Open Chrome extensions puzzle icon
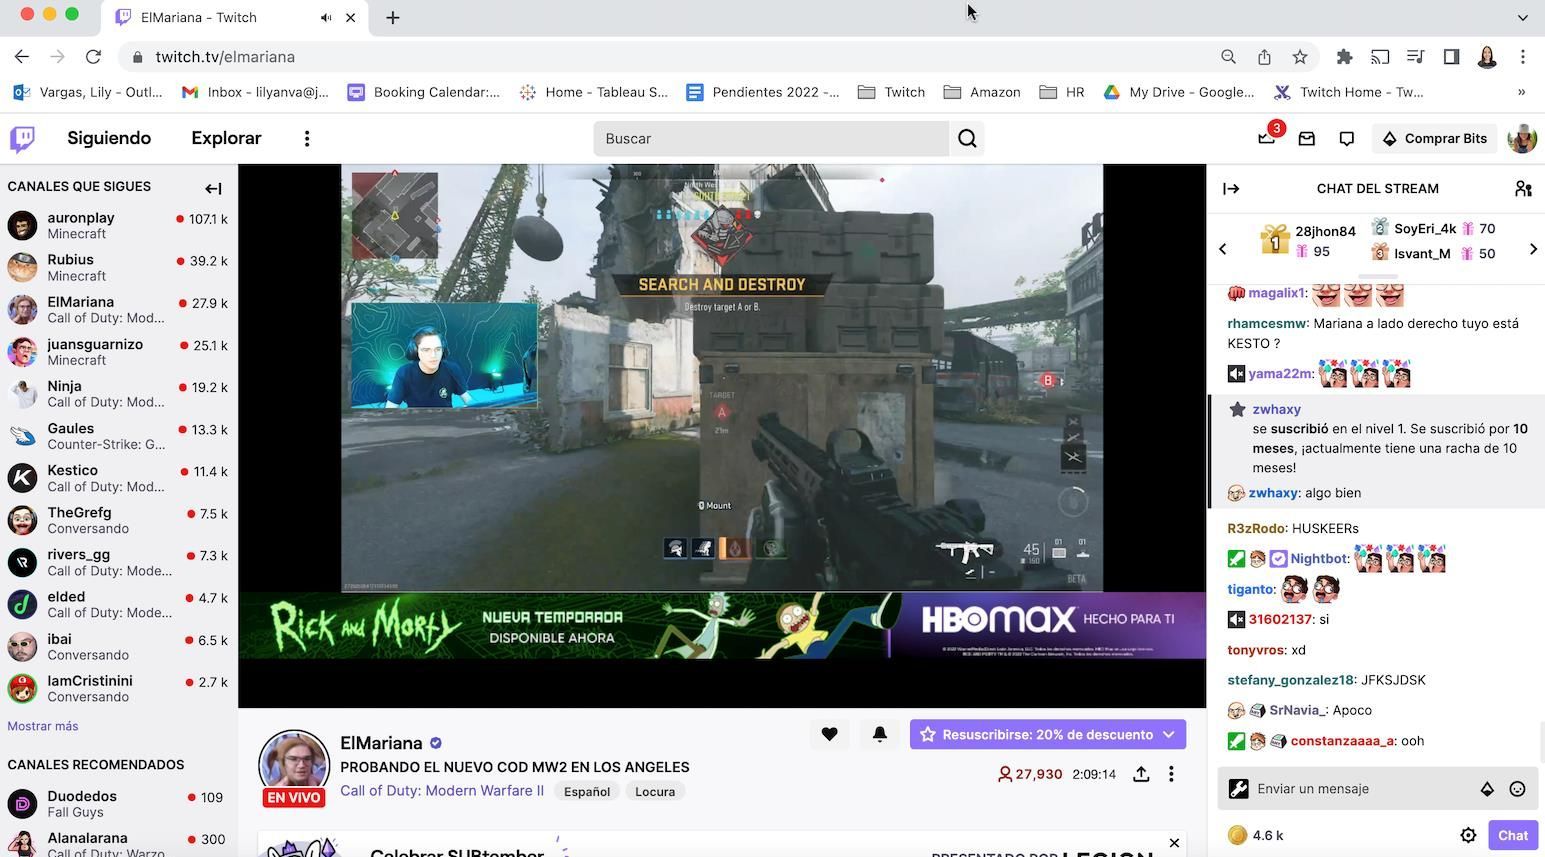1545x857 pixels. click(x=1344, y=57)
